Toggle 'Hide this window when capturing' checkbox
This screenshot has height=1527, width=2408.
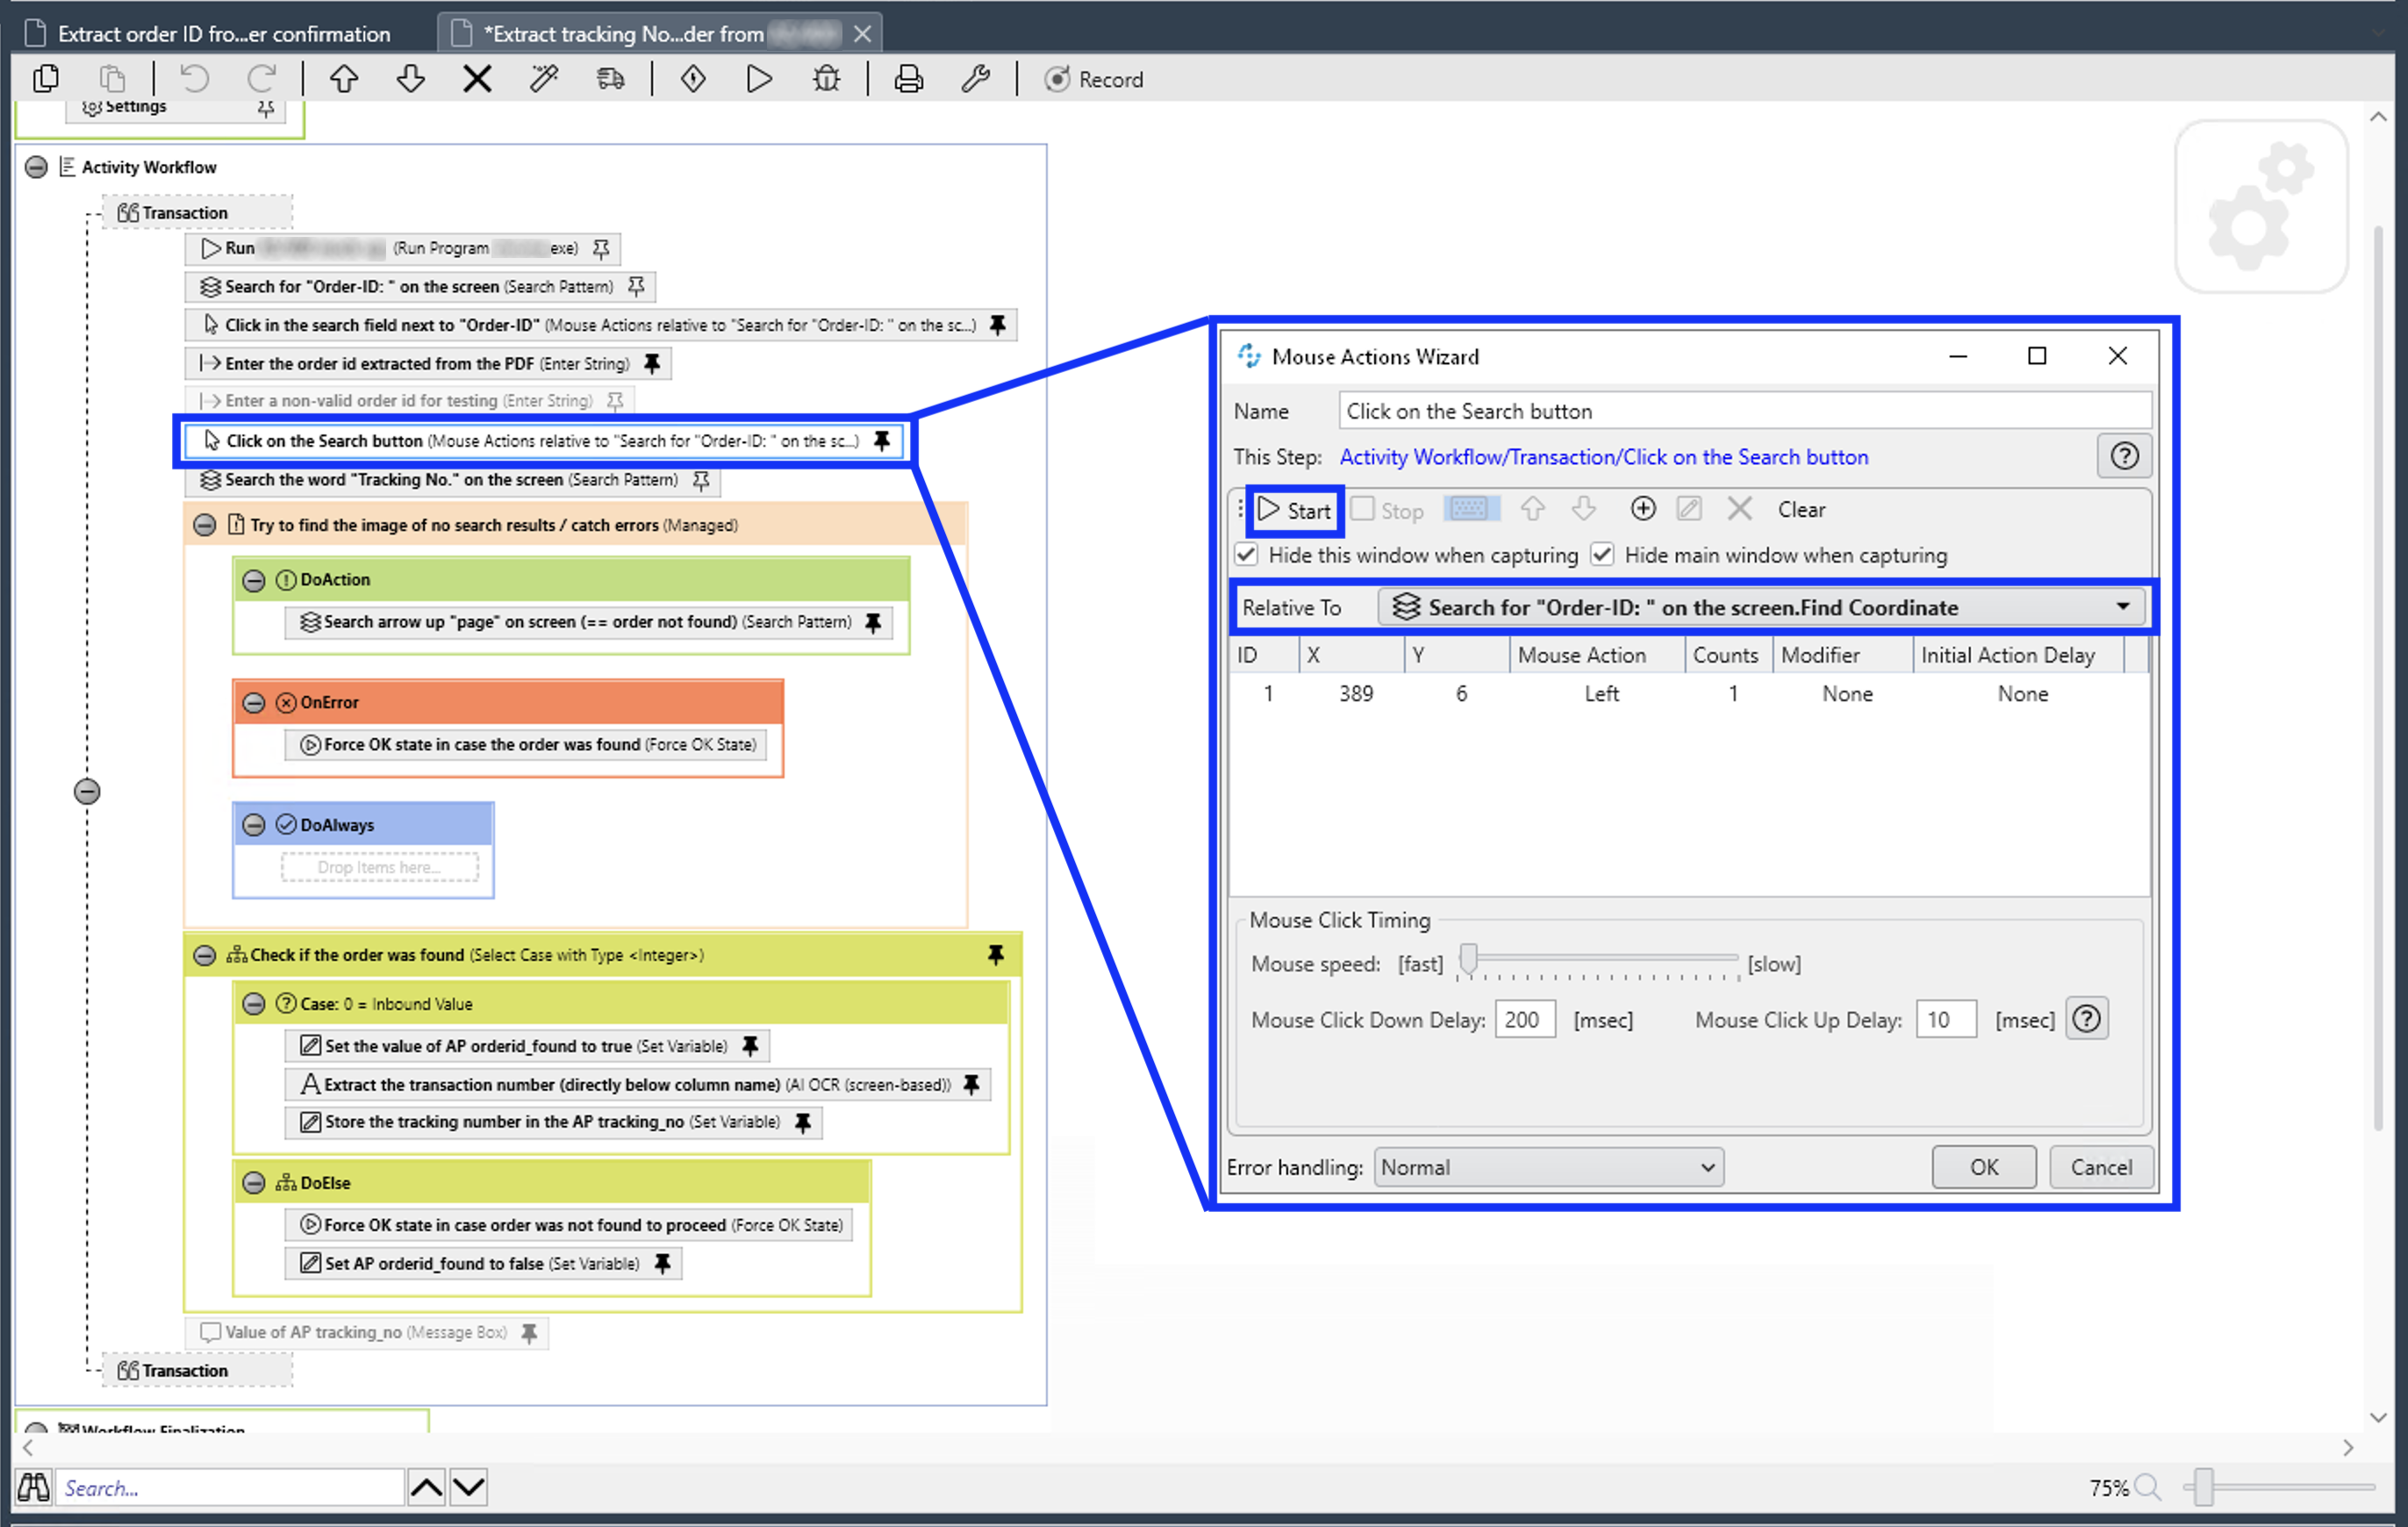1247,554
